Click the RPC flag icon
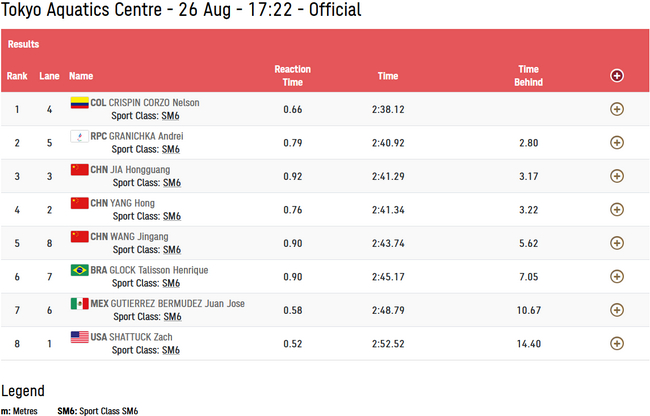 (79, 136)
